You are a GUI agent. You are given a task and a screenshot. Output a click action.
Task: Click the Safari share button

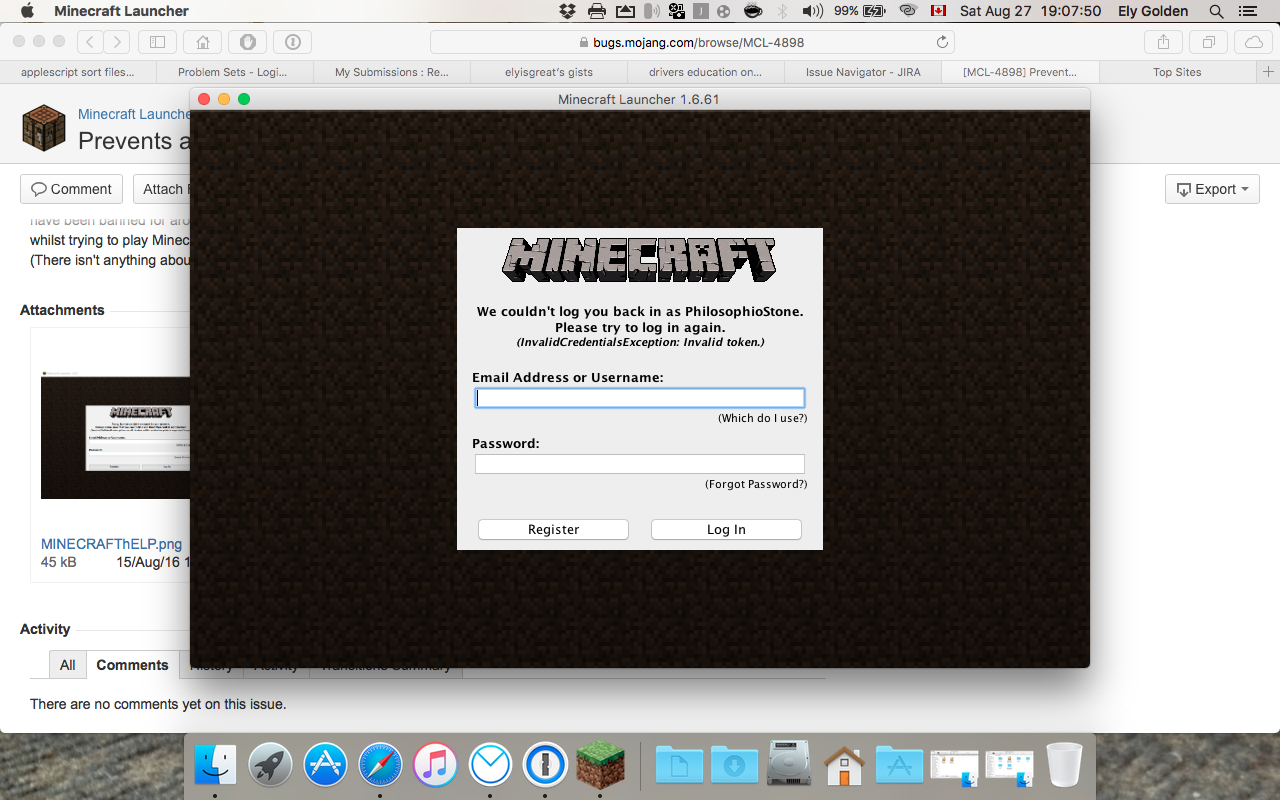point(1163,42)
